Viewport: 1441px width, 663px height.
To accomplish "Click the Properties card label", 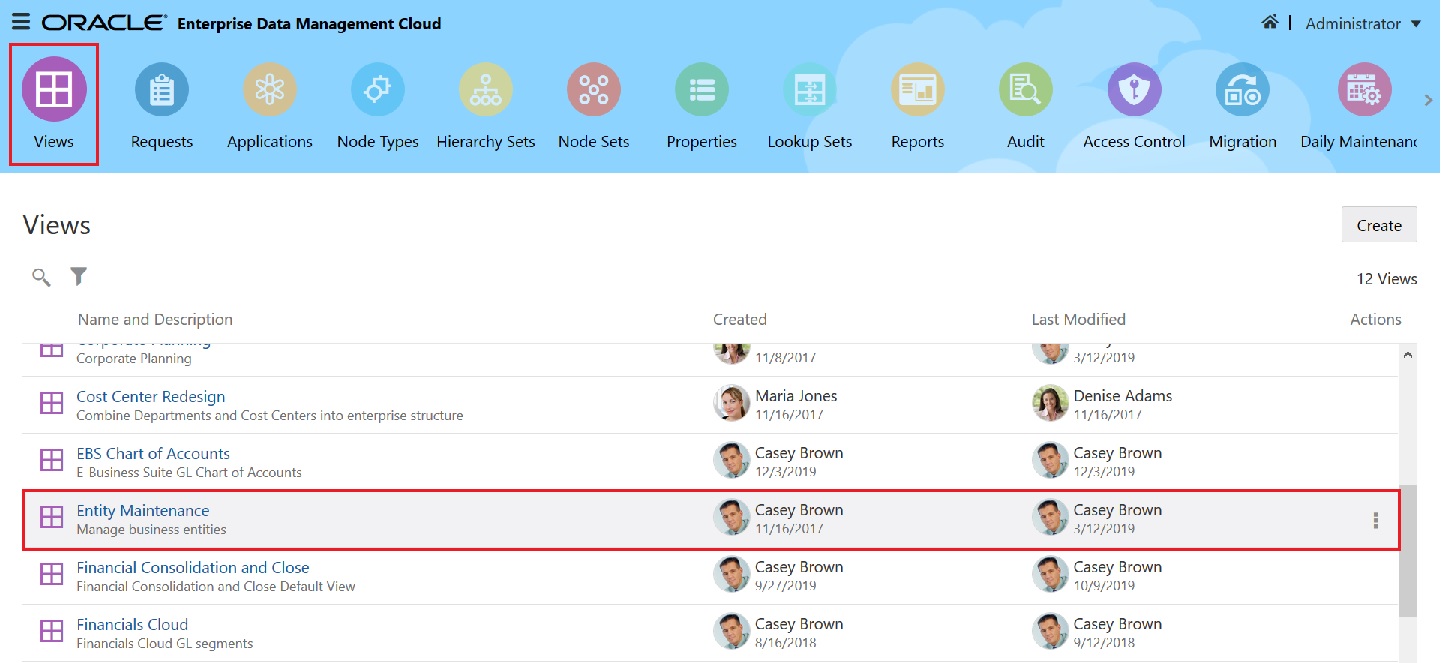I will [x=702, y=142].
